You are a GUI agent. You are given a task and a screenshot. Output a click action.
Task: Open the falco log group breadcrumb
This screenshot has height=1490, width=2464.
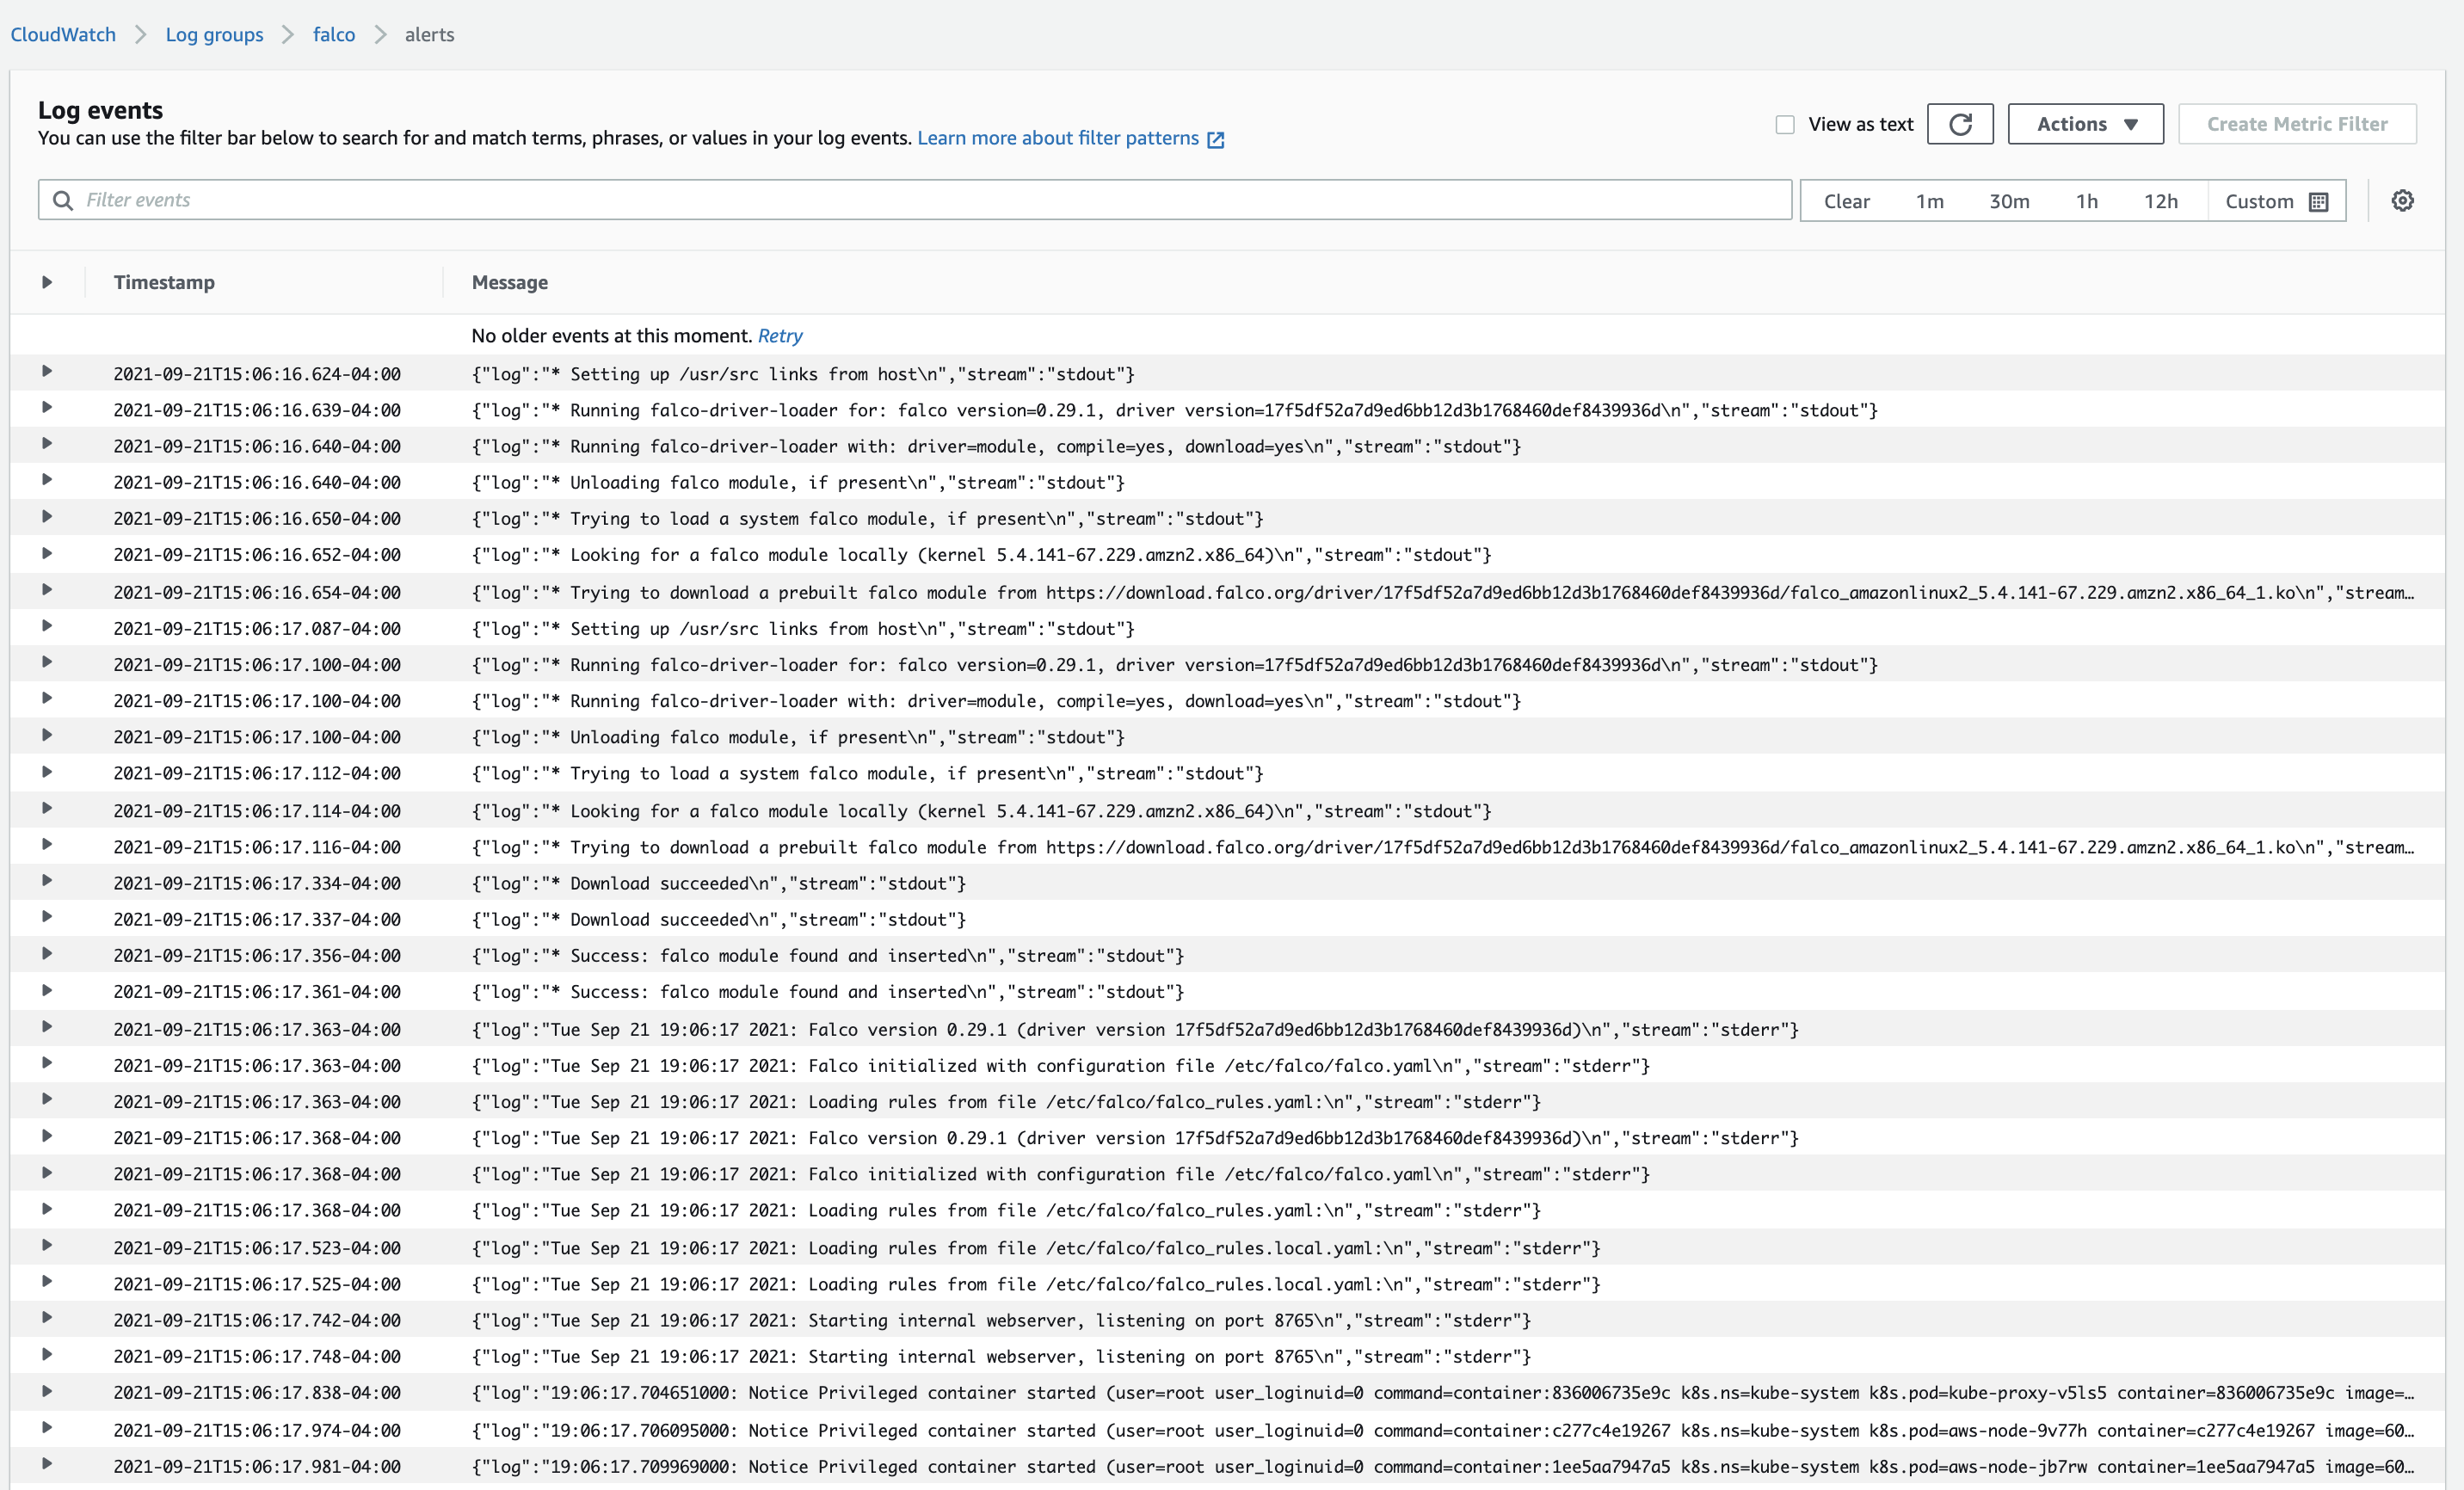[x=334, y=34]
